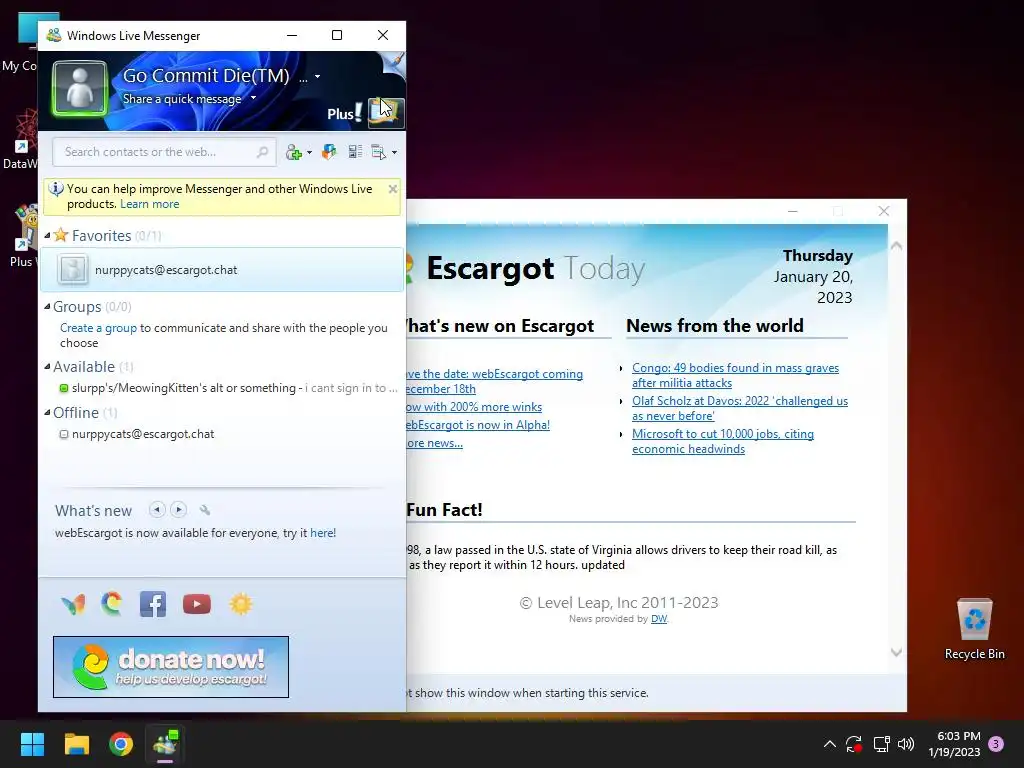Click the favorite contact's avatar thumbnail
Screen dimensions: 1024x768
72,270
